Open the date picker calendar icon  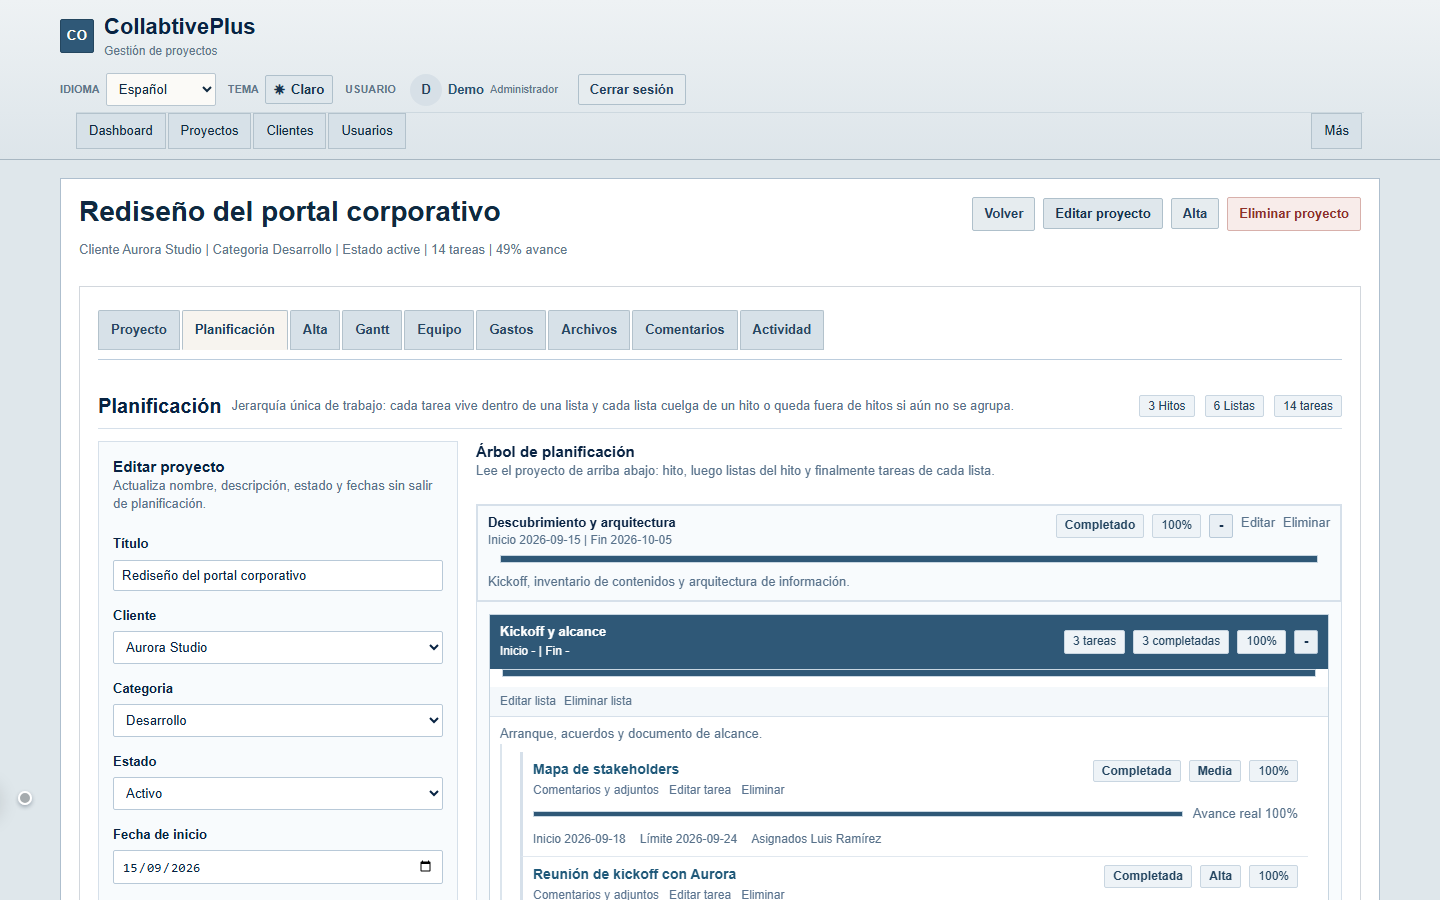pos(425,867)
